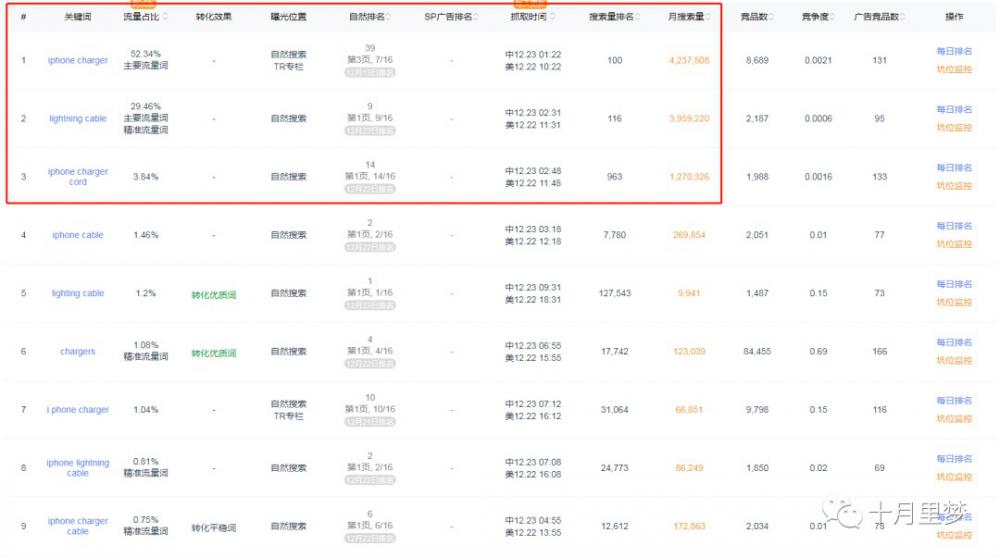Sort by 月搜索量 using its sort arrows
Screen dimensions: 1000x558
(708, 17)
